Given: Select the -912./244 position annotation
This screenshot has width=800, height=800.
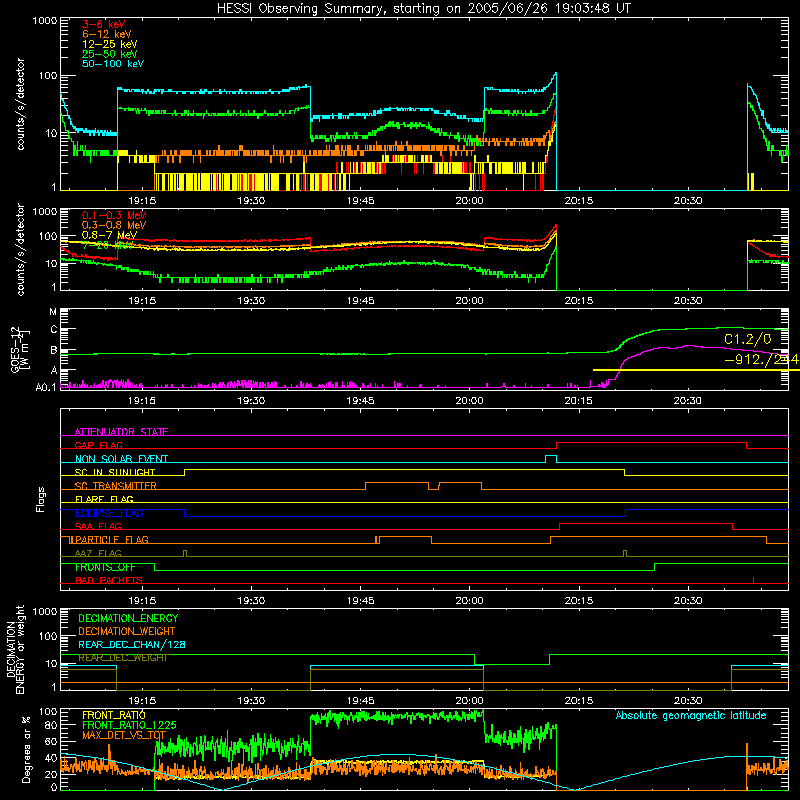Looking at the screenshot, I should coord(762,360).
